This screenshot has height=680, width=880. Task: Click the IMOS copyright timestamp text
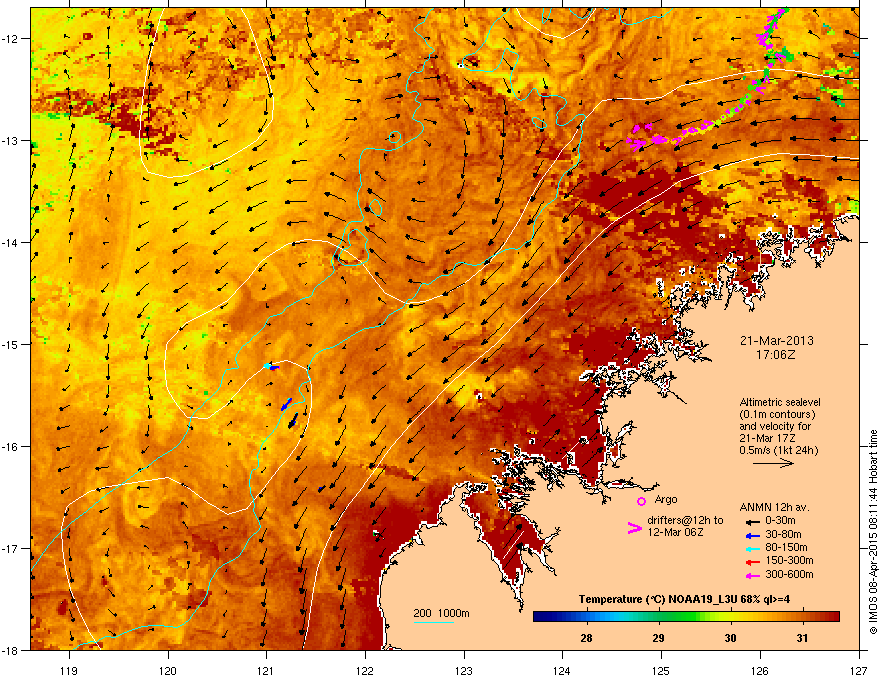tap(873, 532)
